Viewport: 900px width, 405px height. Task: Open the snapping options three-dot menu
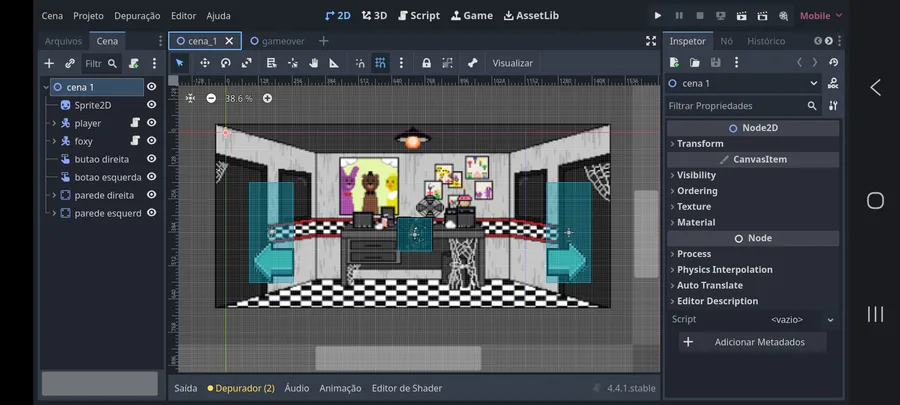click(x=401, y=63)
